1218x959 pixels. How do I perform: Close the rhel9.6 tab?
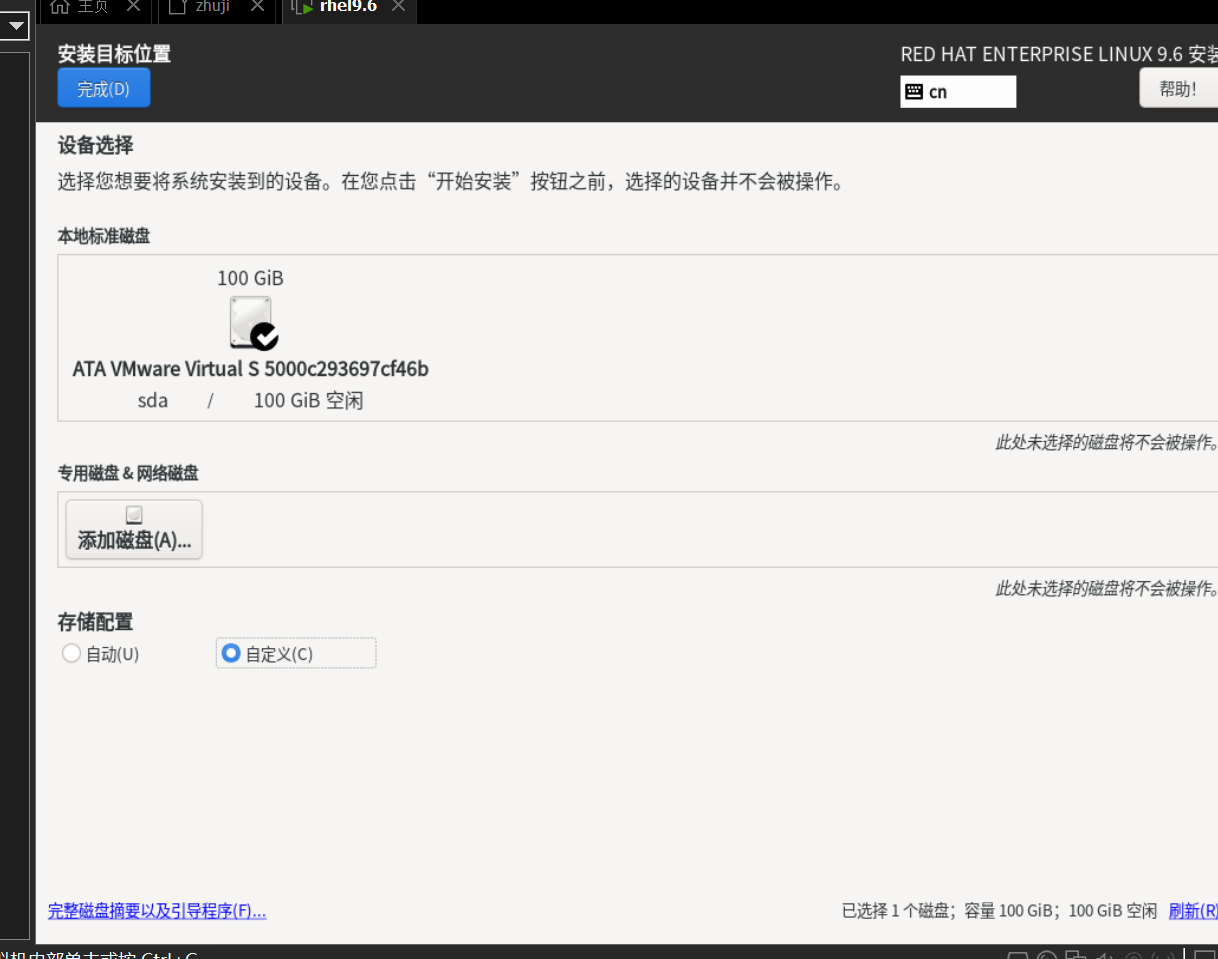pyautogui.click(x=398, y=7)
